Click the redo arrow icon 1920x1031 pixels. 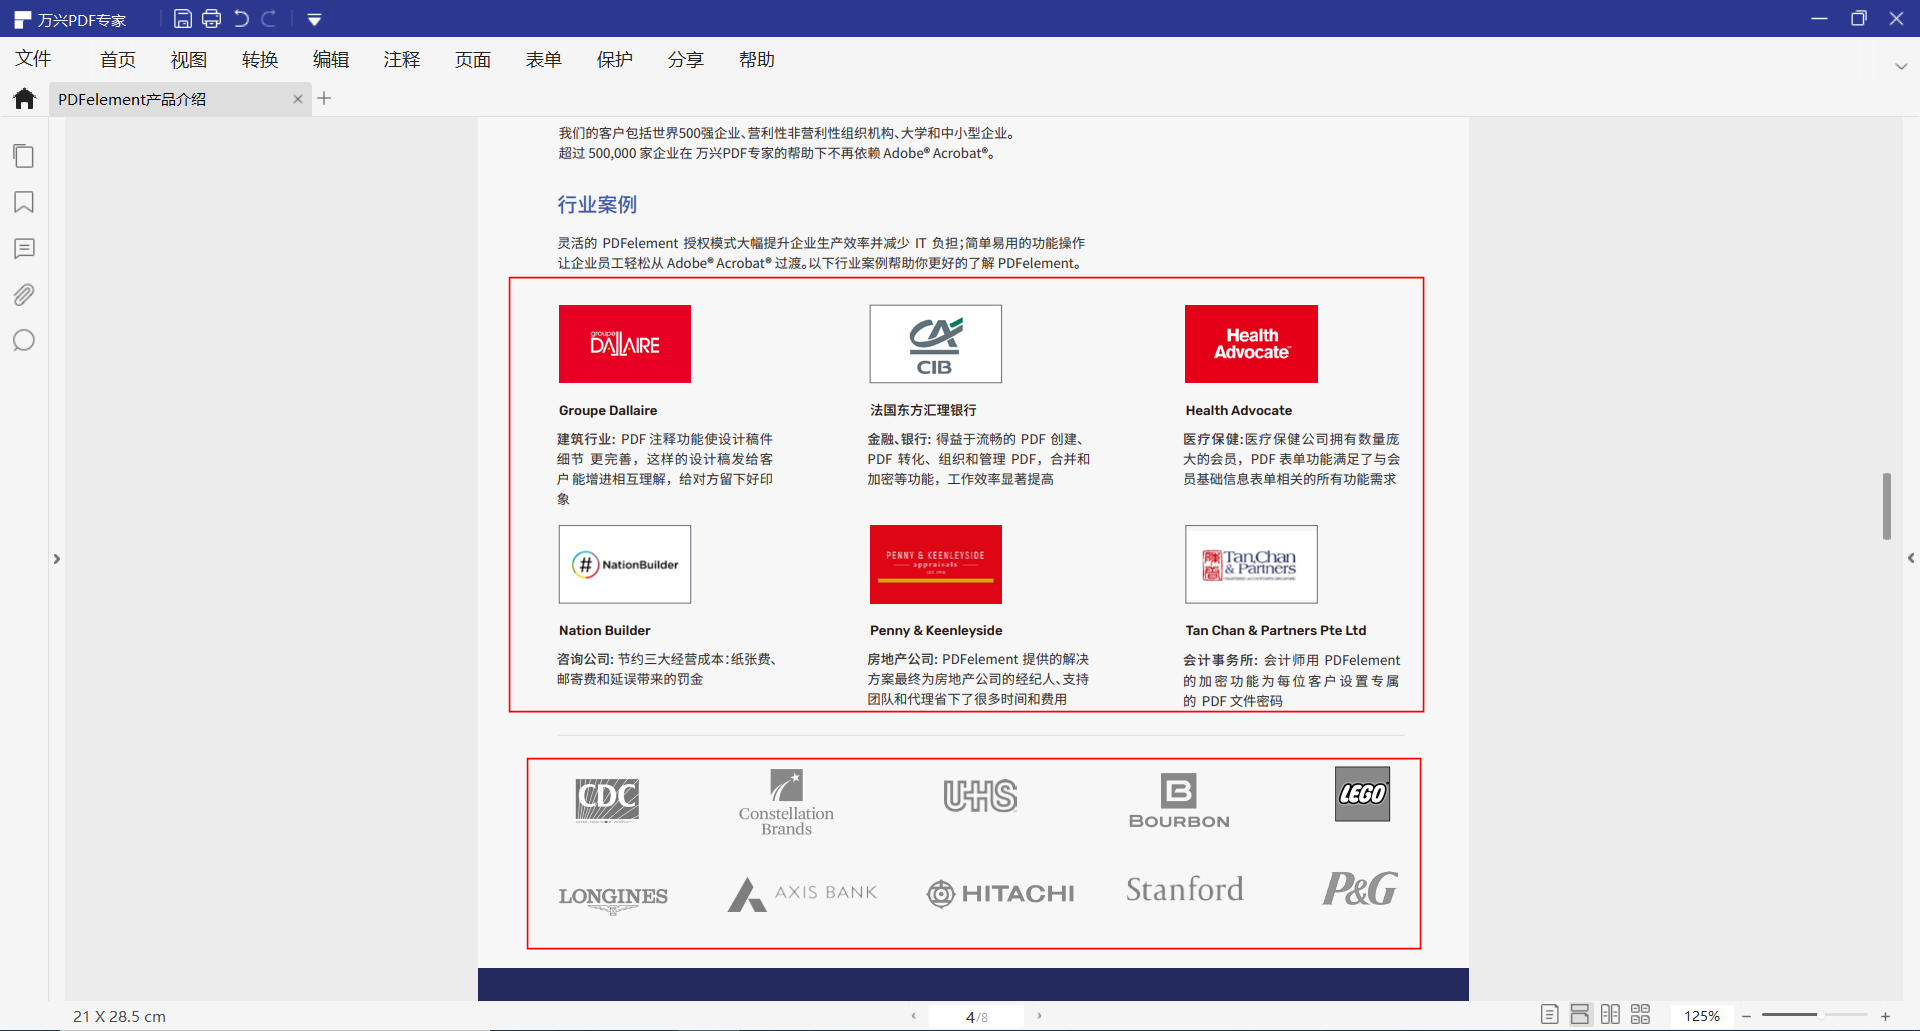[268, 19]
